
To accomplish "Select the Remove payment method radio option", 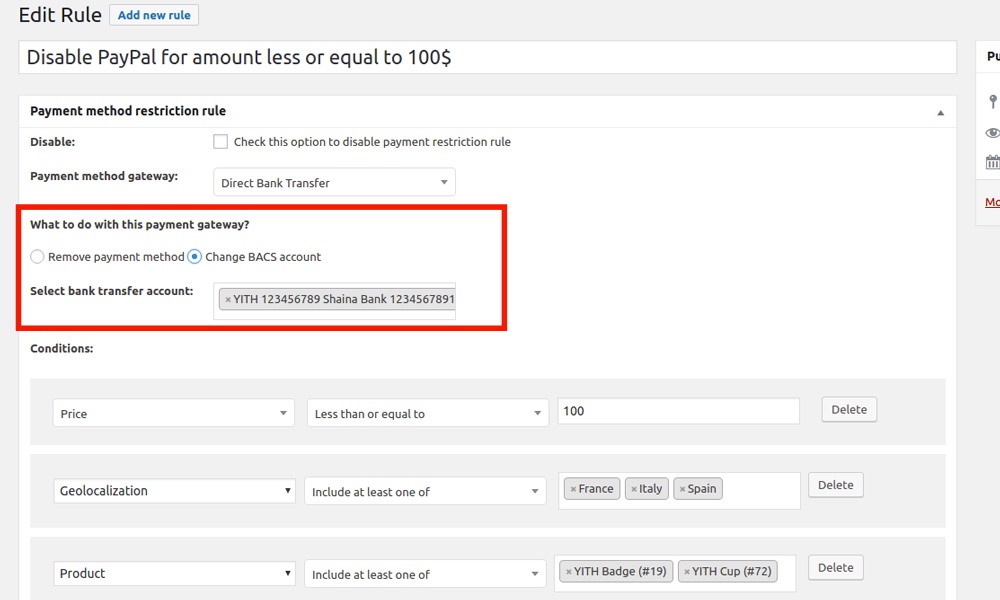I will click(37, 257).
